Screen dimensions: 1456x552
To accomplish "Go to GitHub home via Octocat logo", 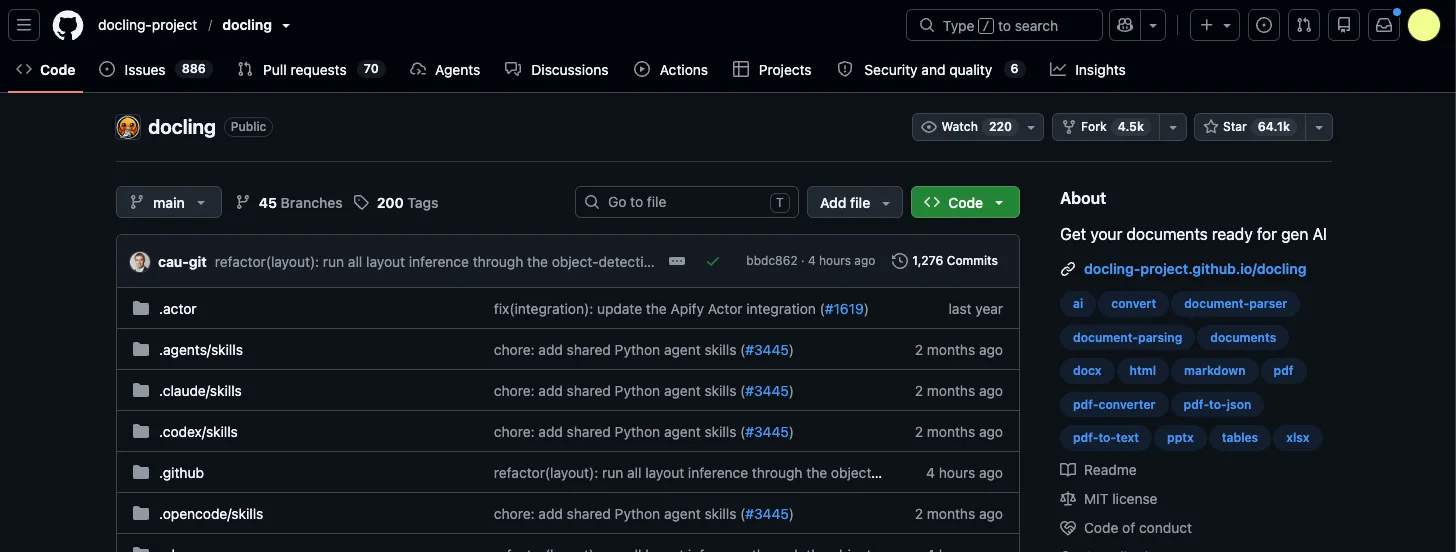I will click(68, 25).
